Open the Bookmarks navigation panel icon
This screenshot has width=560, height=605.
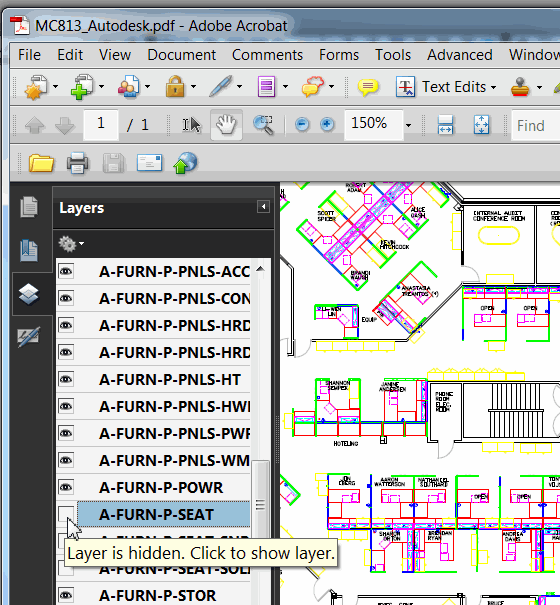tap(29, 250)
